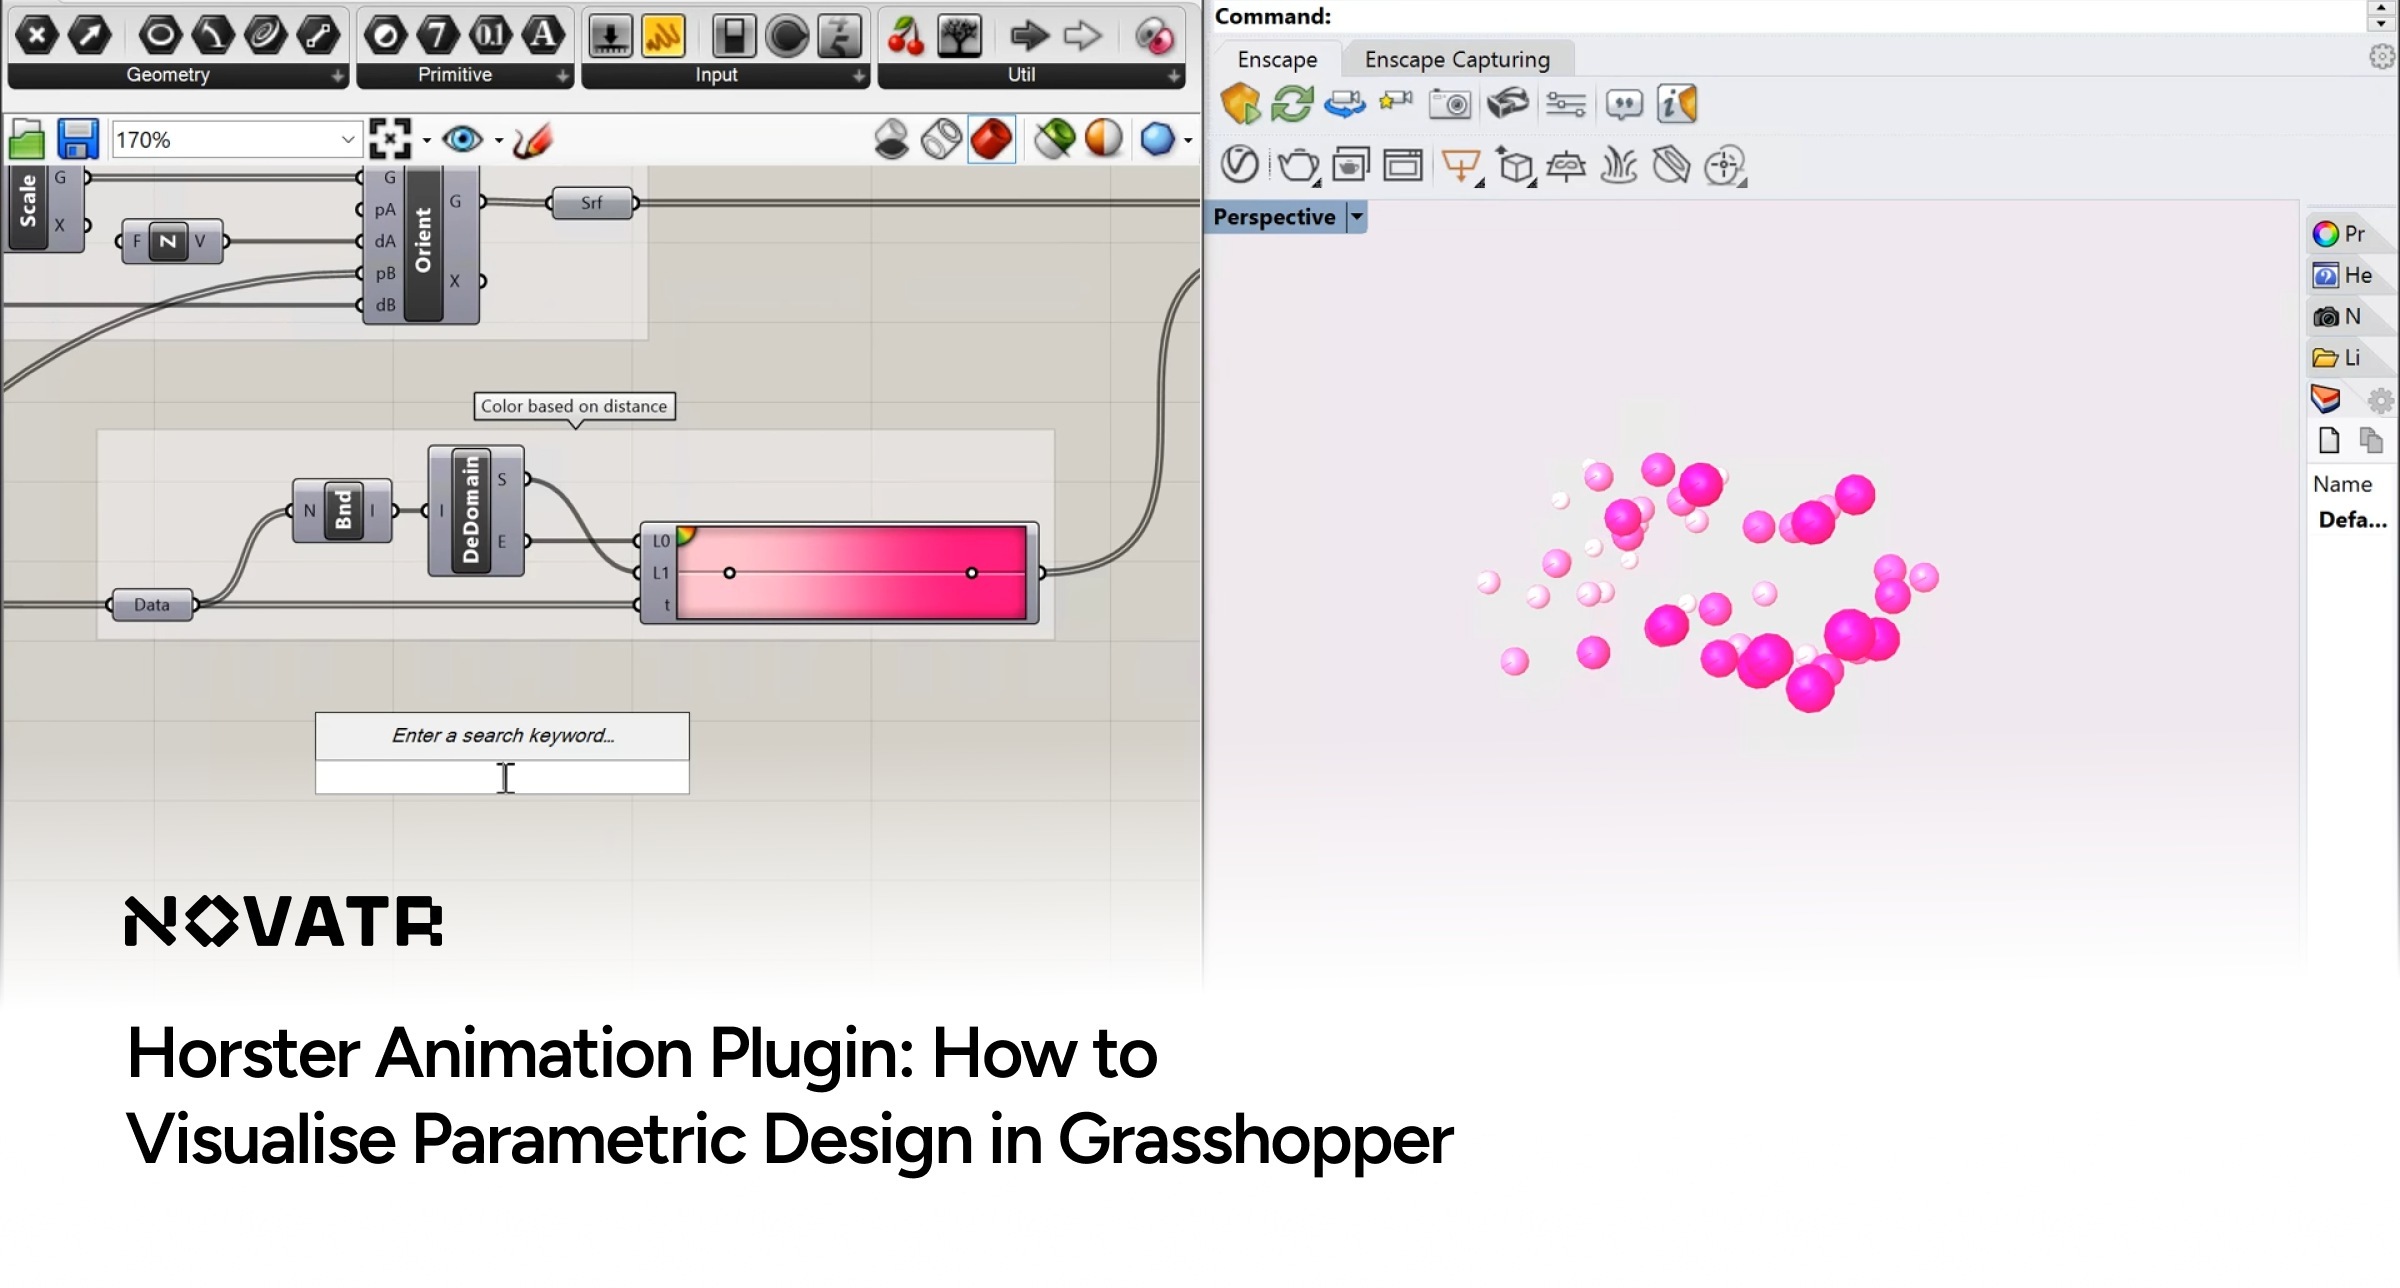Select the Boolean Toggle icon in Input
The image size is (2400, 1288).
(734, 36)
